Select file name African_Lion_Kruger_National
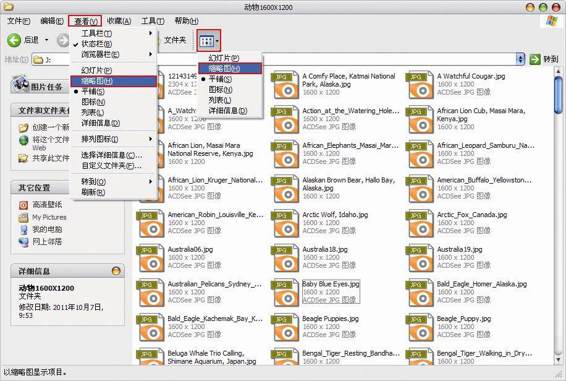Screen dimensions: 566x381 [x=215, y=180]
